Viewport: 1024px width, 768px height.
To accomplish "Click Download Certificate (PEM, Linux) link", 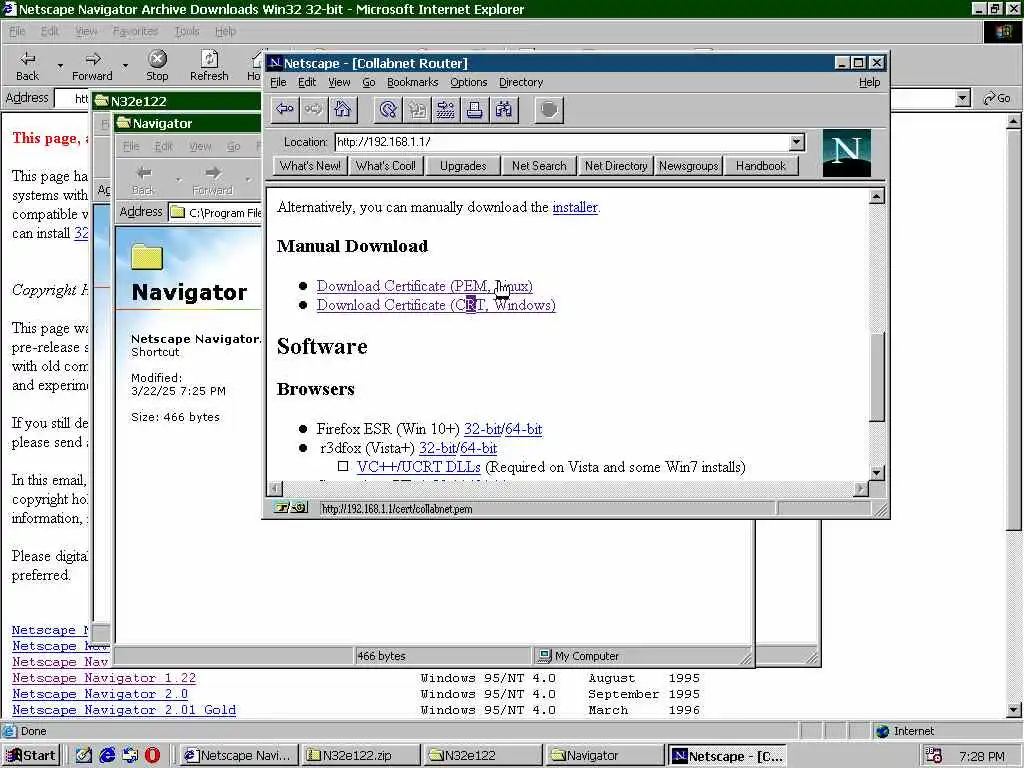I will click(424, 286).
